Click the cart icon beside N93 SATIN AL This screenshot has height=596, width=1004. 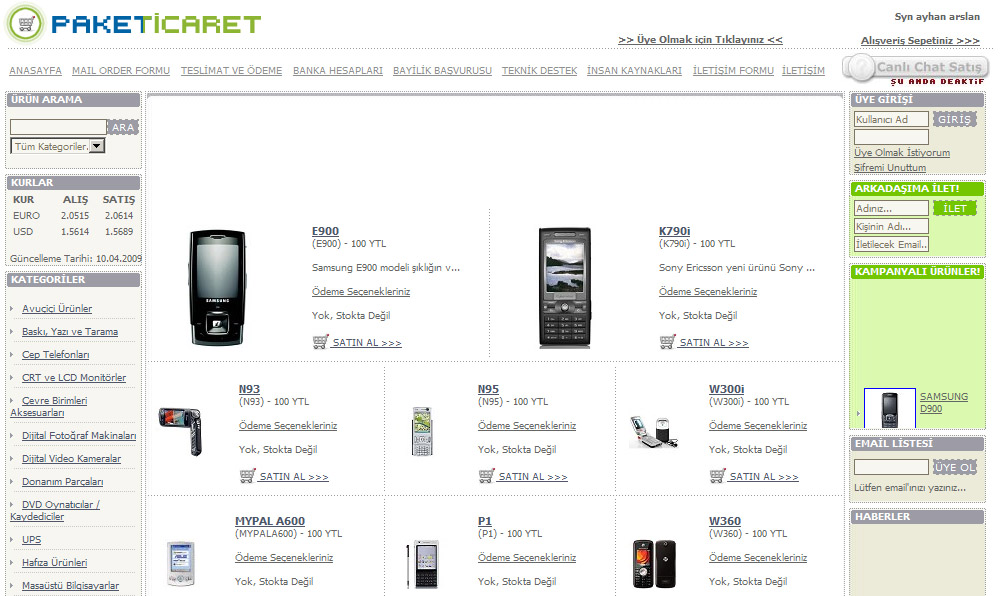coord(247,476)
